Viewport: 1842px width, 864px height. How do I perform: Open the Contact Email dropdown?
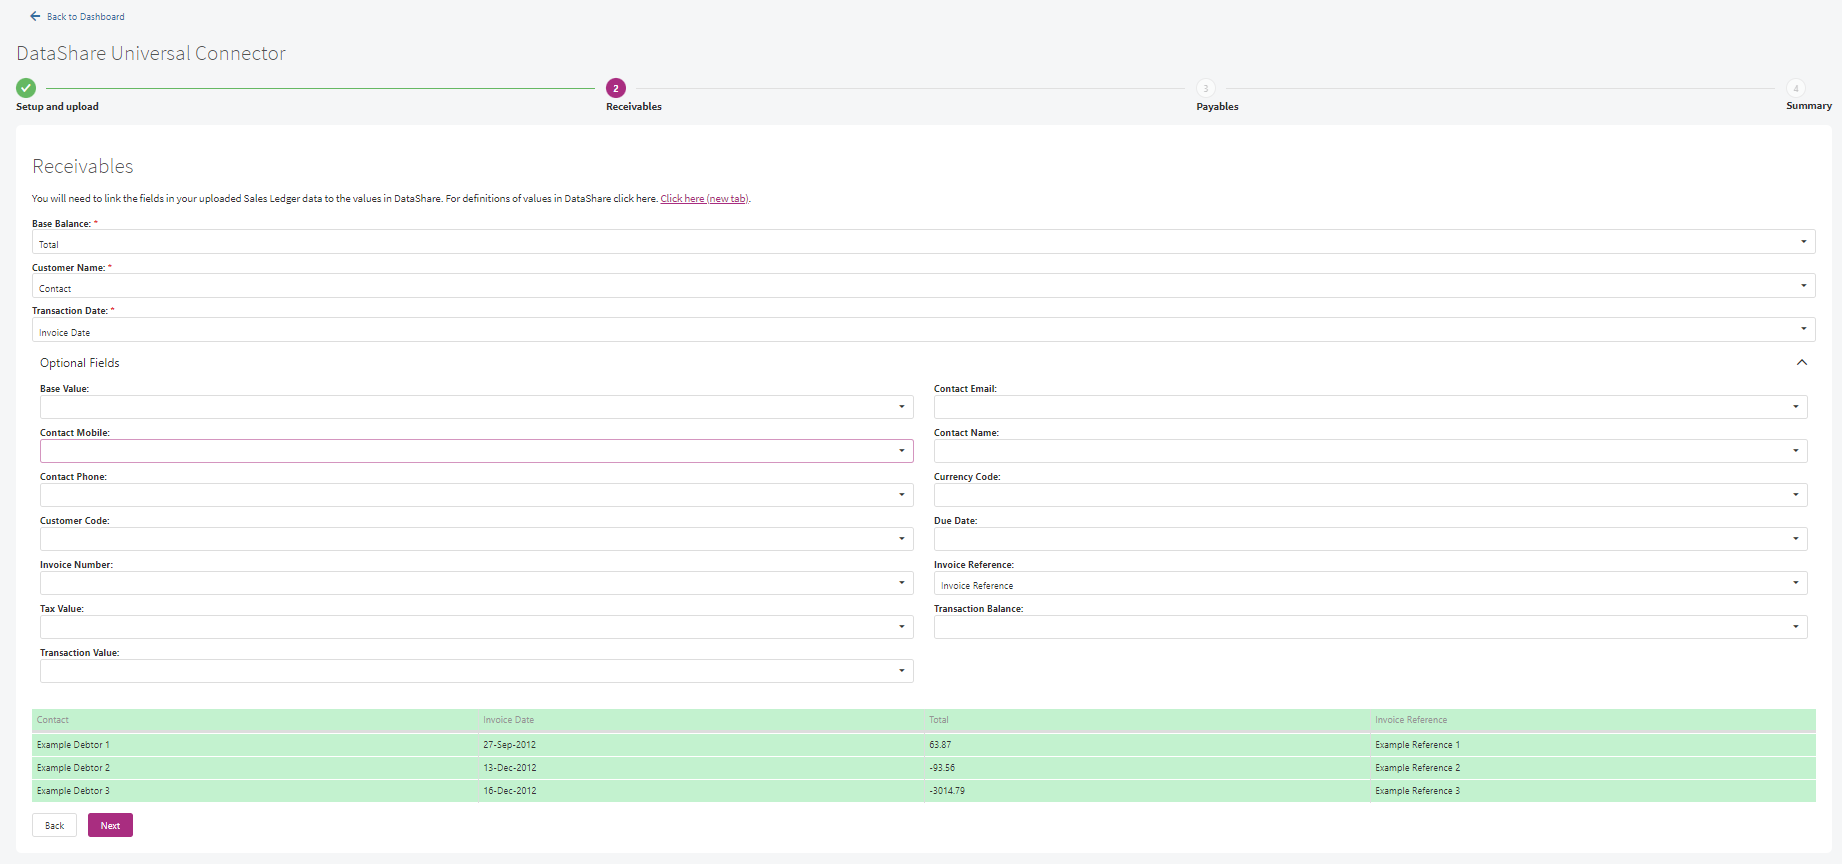click(1370, 407)
